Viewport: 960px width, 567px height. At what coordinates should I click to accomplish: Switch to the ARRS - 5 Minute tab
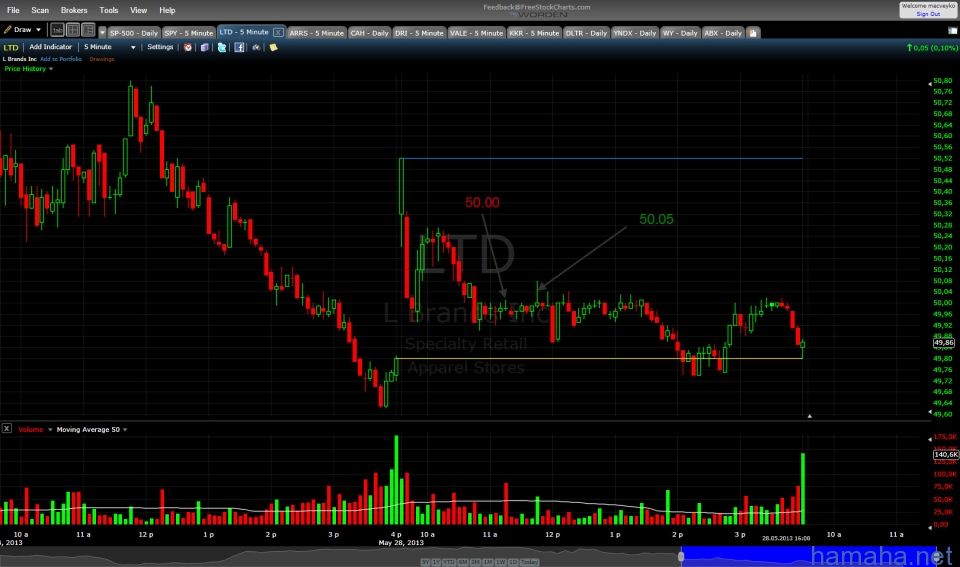(x=317, y=33)
